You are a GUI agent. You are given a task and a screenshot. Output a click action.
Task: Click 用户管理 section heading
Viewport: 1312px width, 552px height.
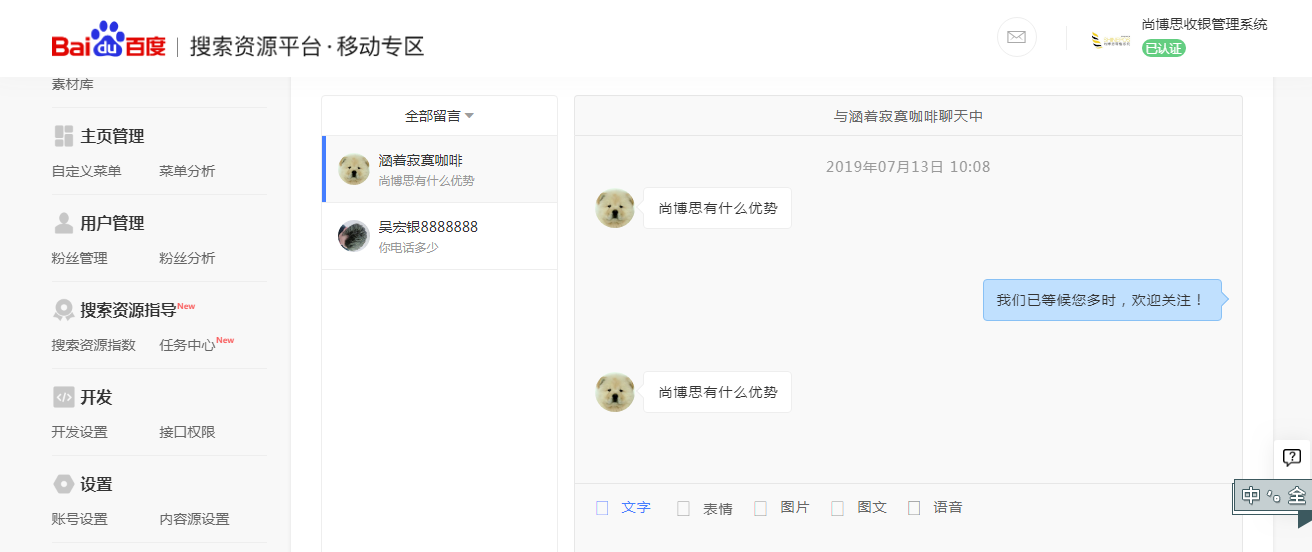point(112,223)
